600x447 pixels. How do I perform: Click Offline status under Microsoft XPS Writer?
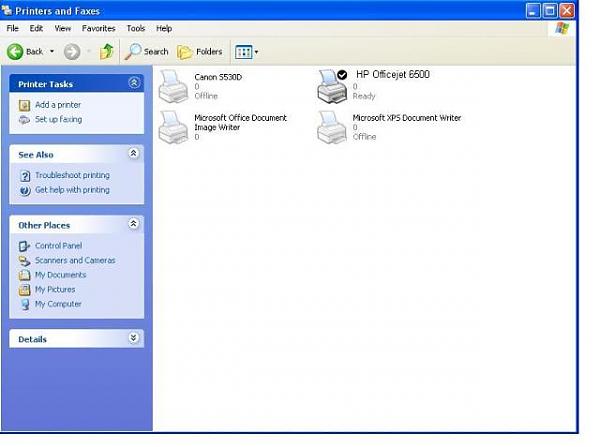coord(364,137)
